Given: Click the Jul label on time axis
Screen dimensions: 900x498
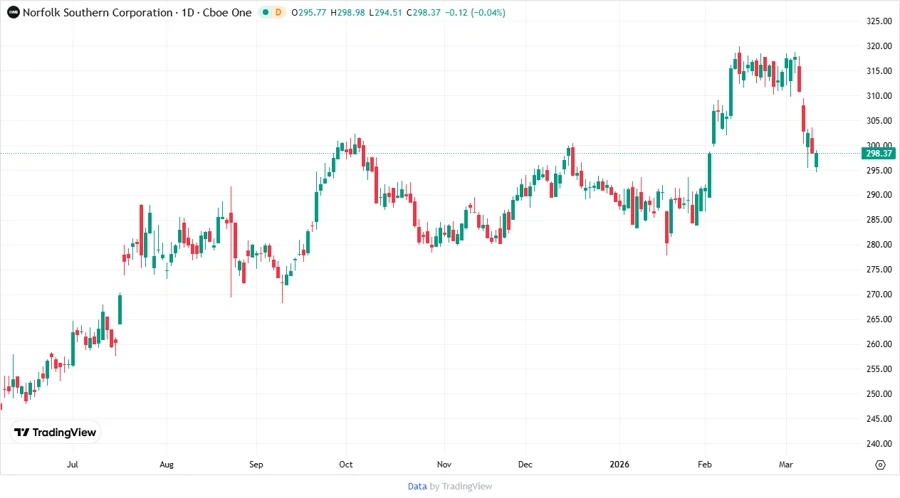Looking at the screenshot, I should point(72,464).
